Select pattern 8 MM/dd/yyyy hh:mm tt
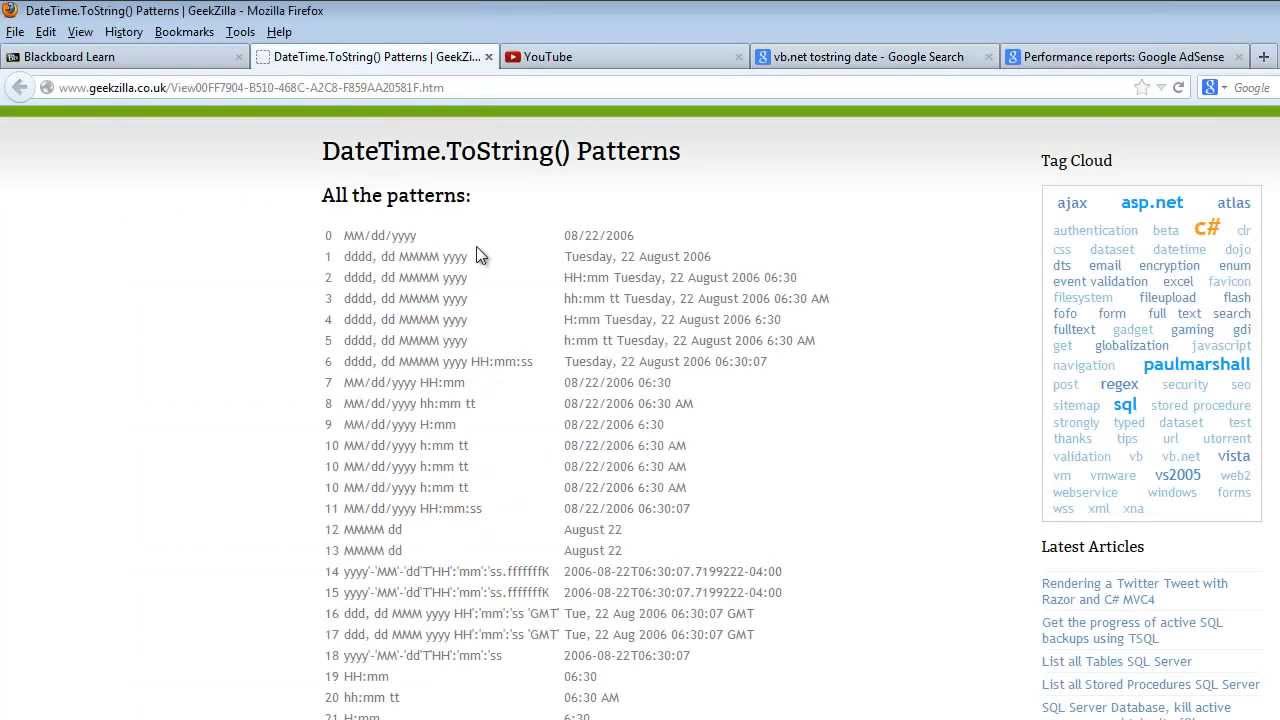 coord(410,404)
